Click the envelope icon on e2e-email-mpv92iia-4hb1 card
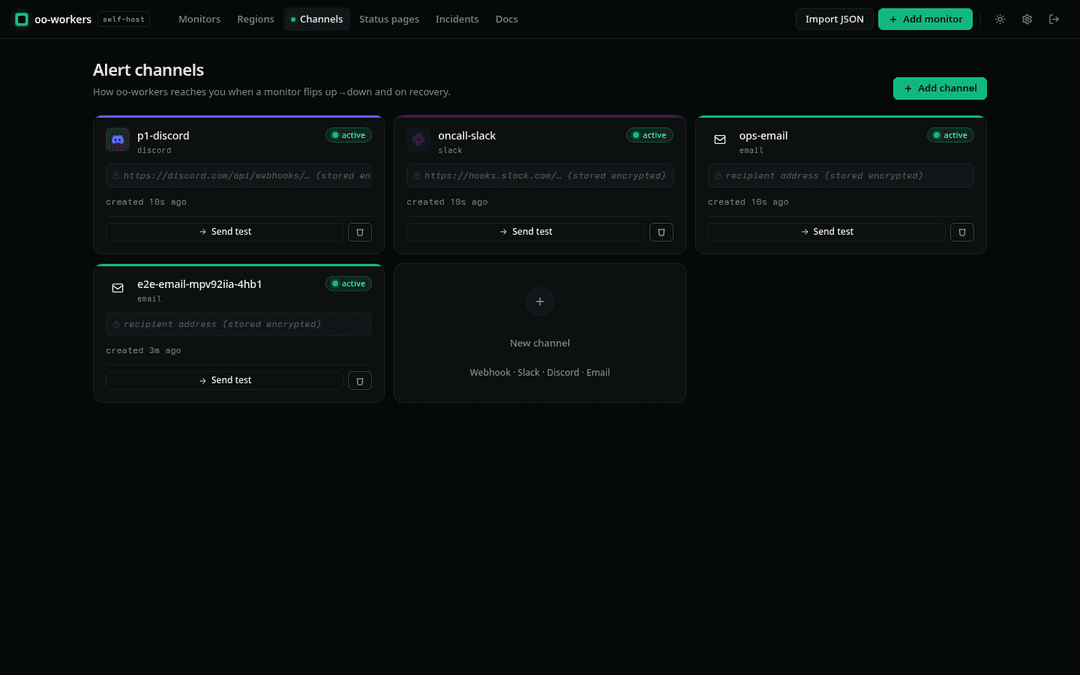 click(118, 288)
